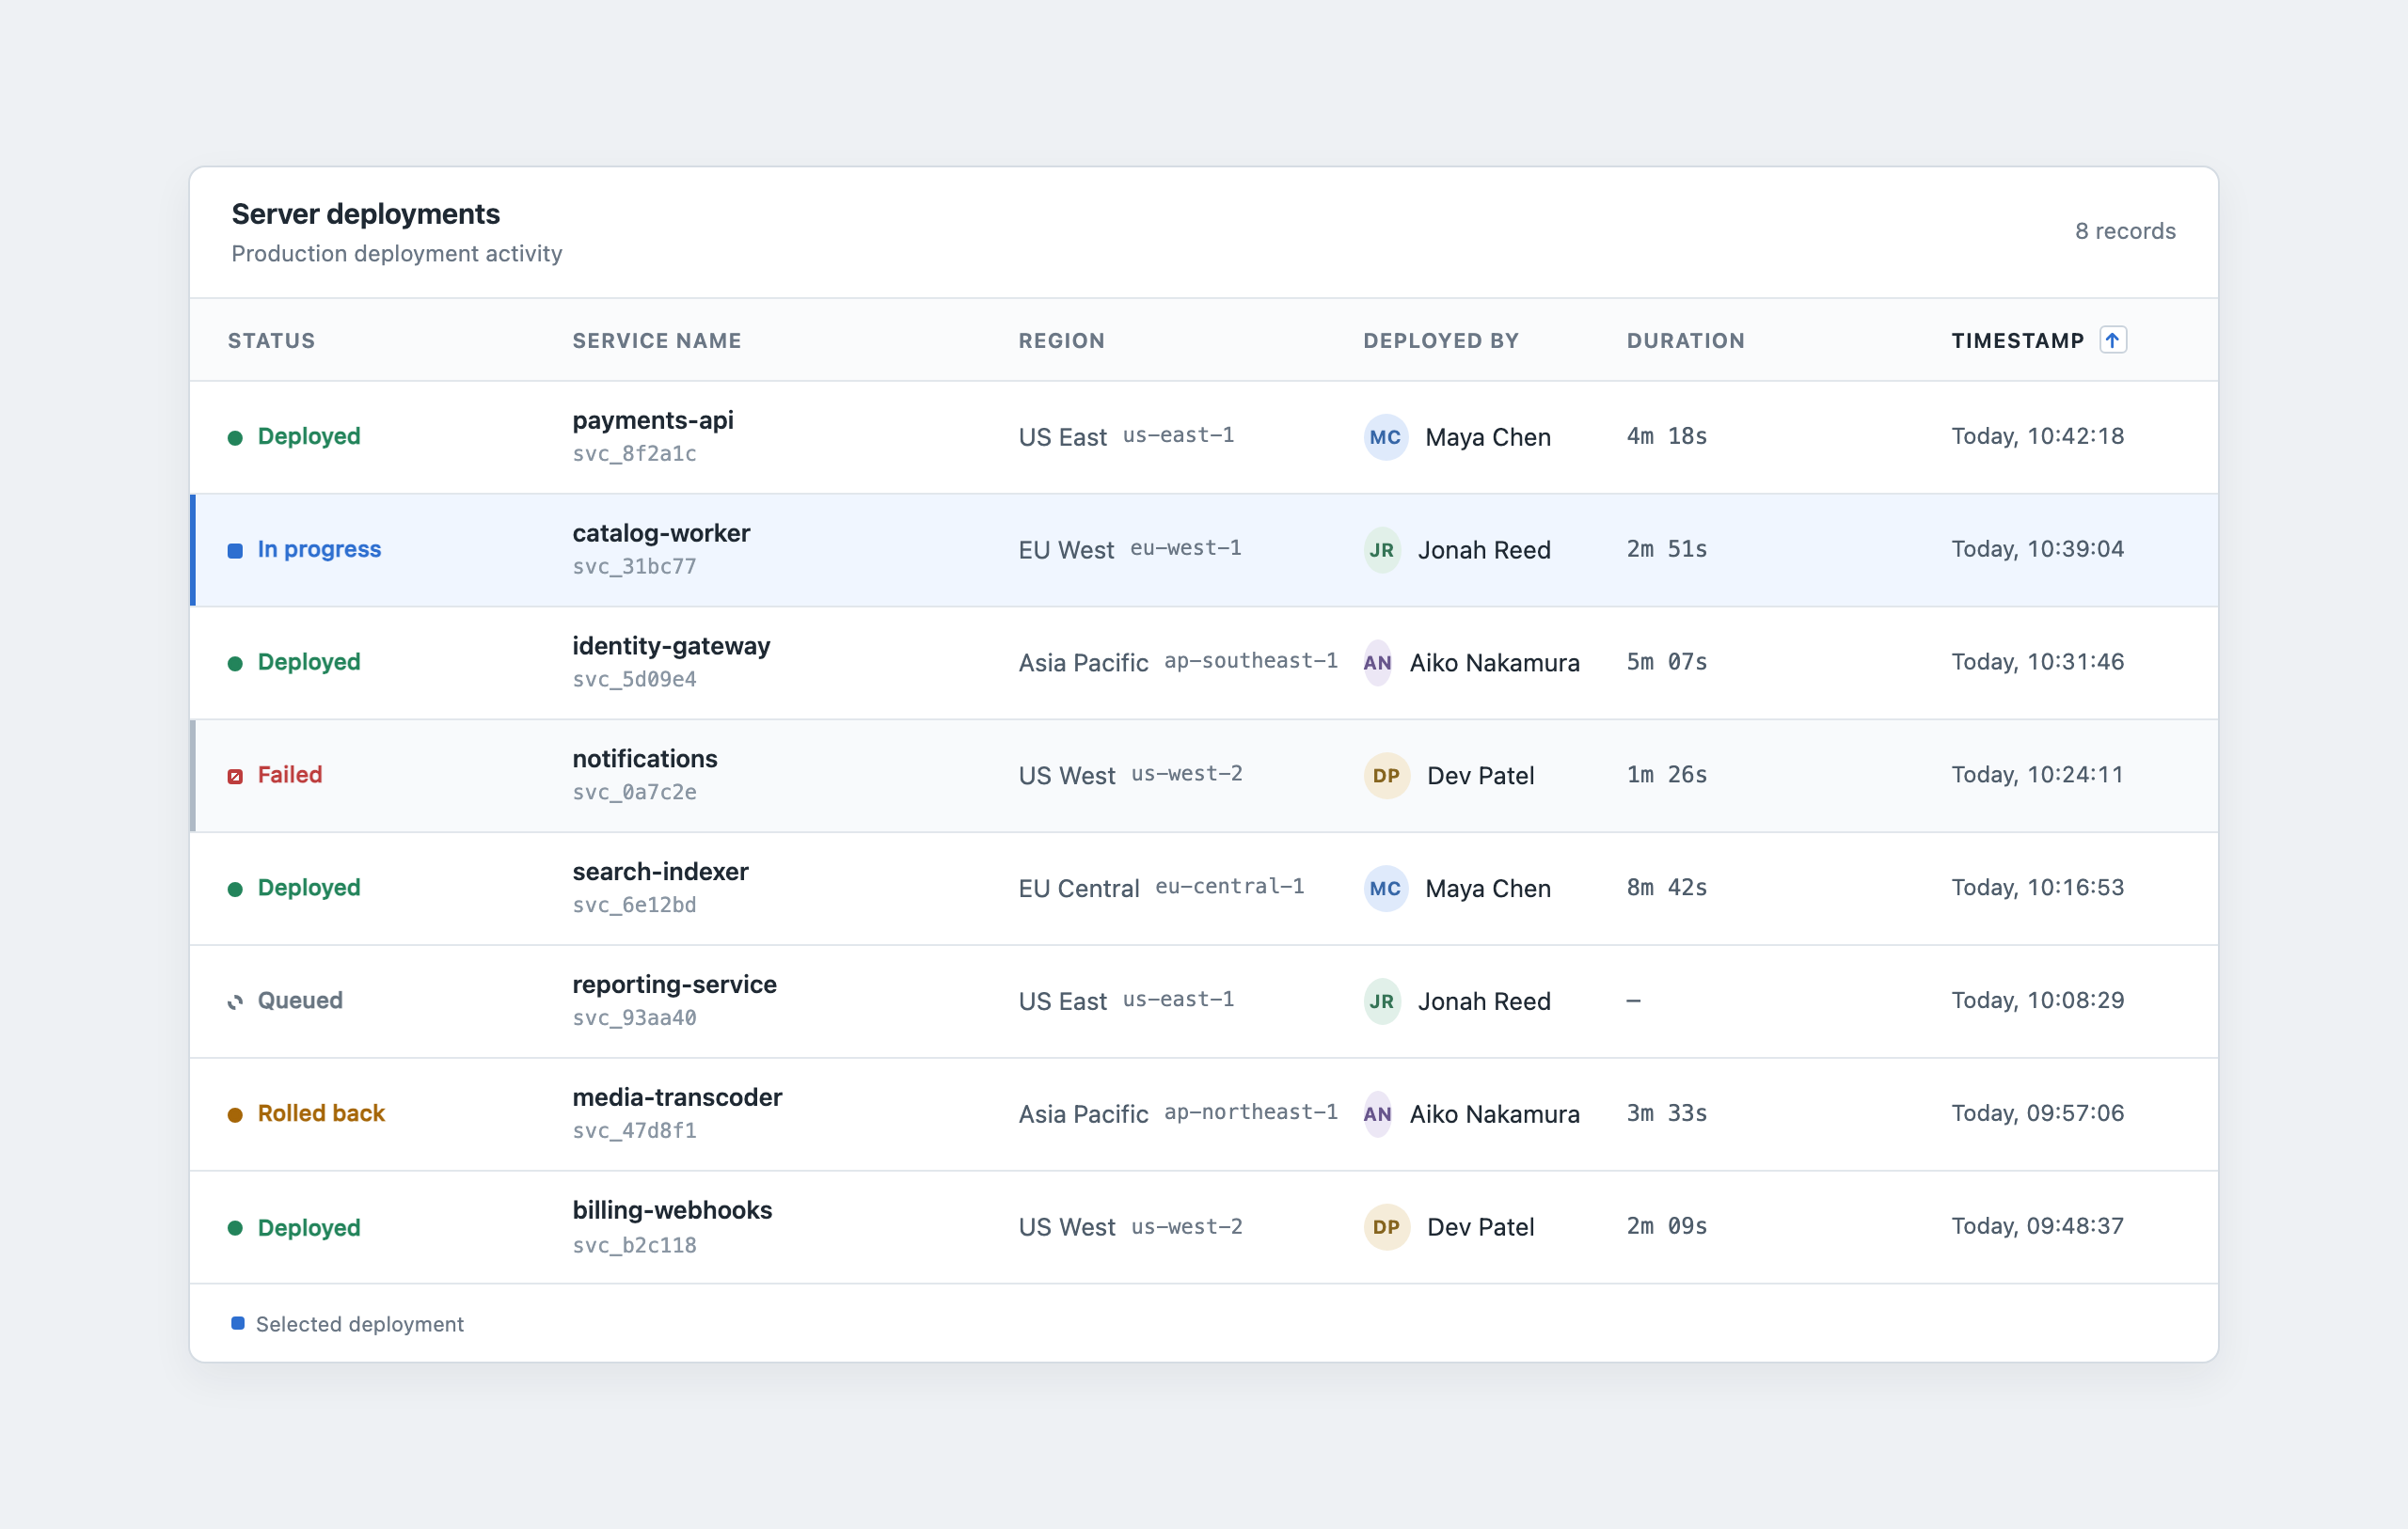
Task: Sort by the Service Name column header
Action: [657, 341]
